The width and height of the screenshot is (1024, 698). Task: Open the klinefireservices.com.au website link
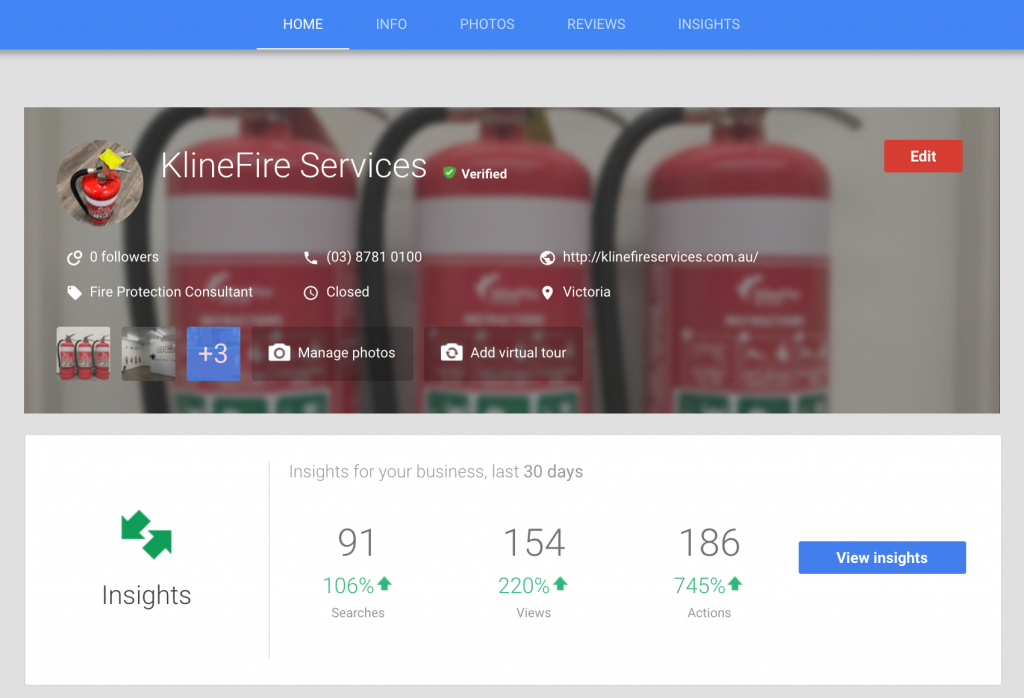click(x=660, y=257)
